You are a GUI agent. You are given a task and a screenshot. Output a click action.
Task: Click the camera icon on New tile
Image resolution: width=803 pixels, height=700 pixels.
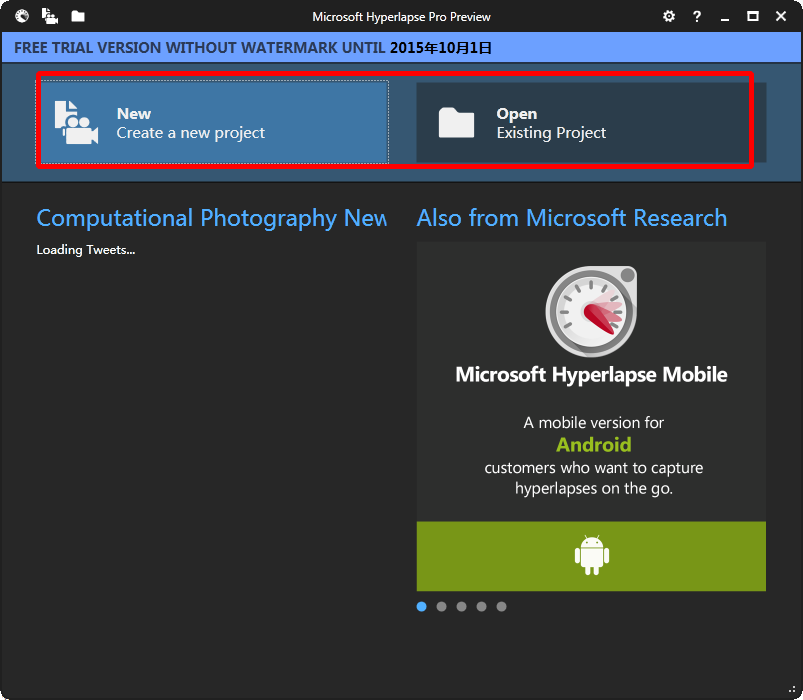(76, 122)
